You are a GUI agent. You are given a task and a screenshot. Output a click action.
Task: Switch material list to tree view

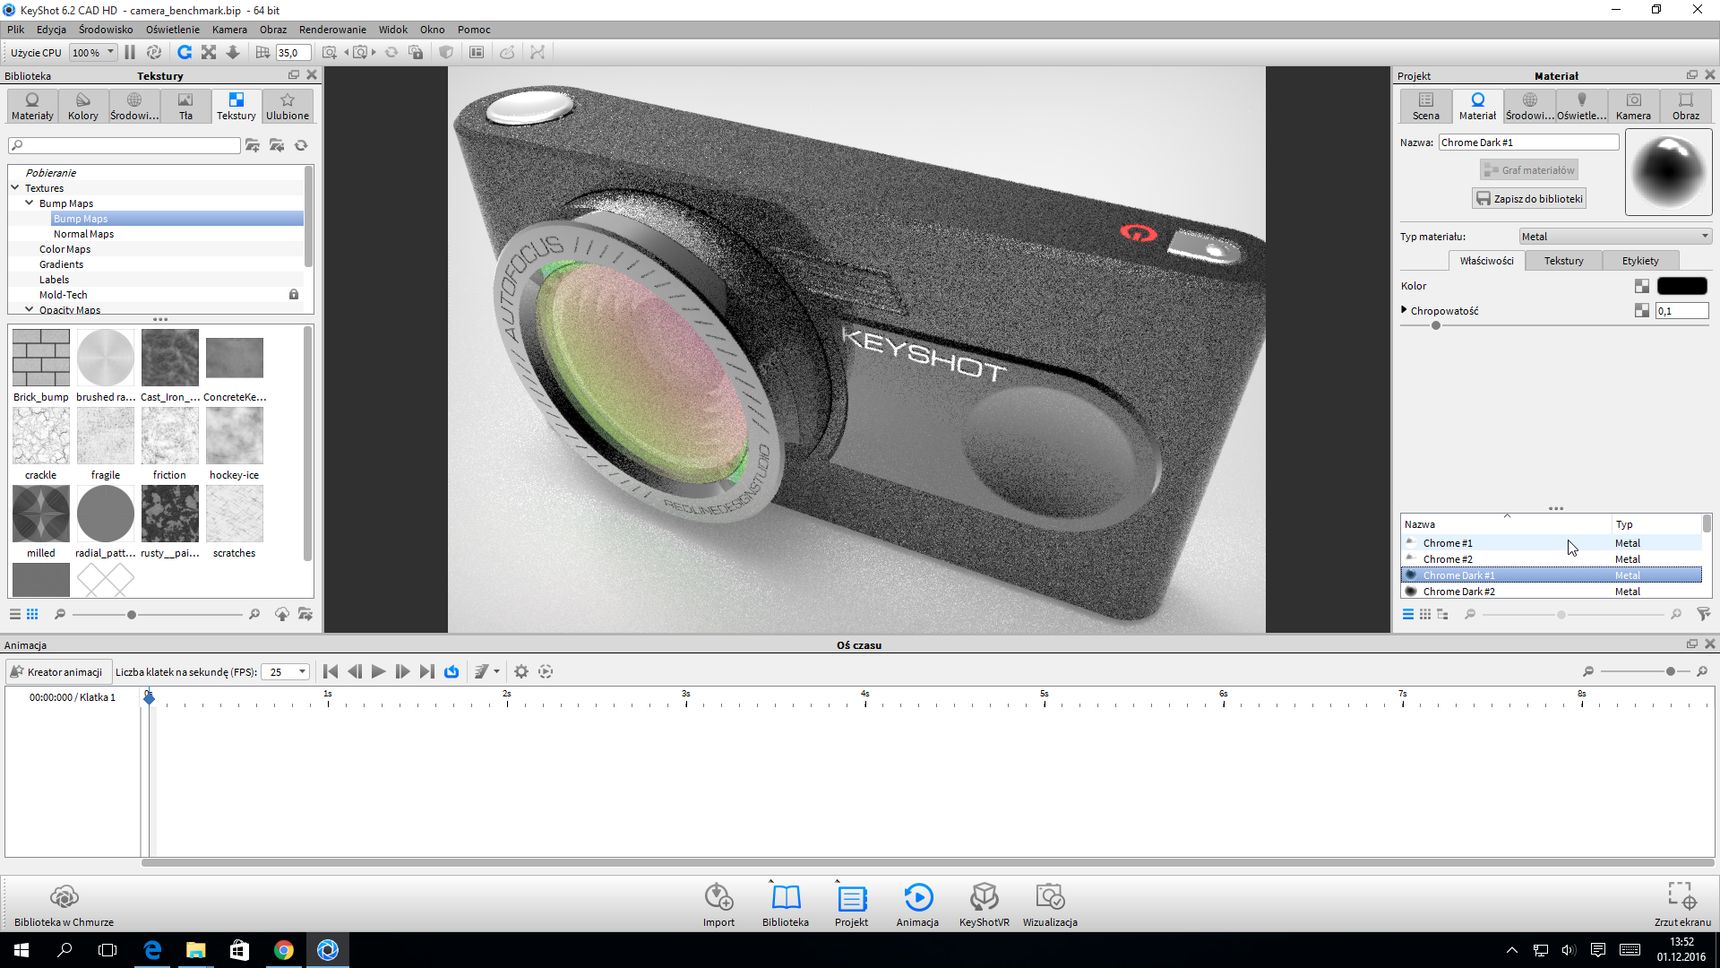tap(1442, 614)
